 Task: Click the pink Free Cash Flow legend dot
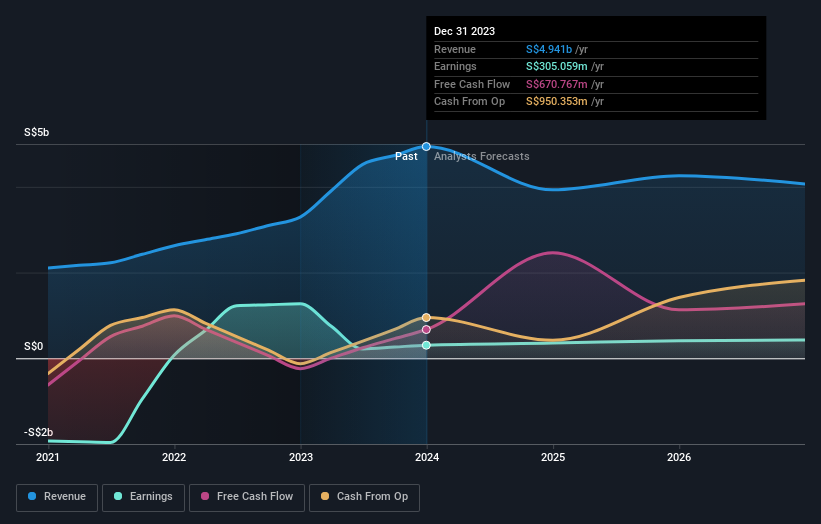pos(205,496)
